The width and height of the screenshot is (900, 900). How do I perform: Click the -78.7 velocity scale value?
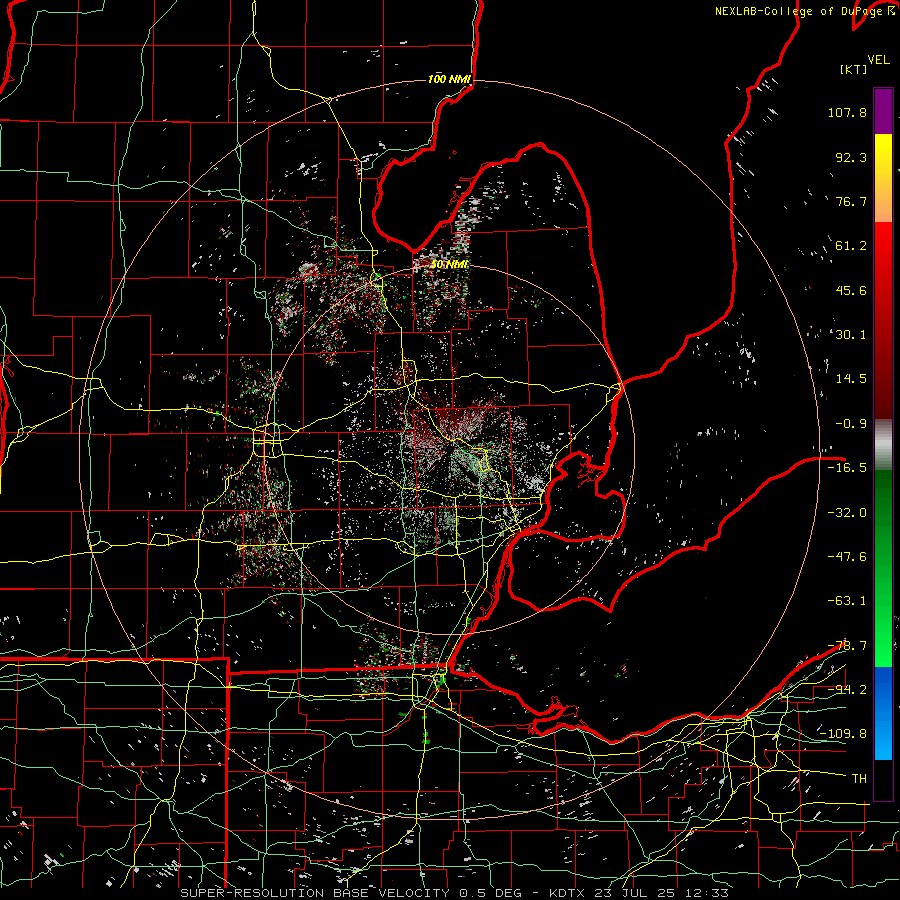pos(847,646)
